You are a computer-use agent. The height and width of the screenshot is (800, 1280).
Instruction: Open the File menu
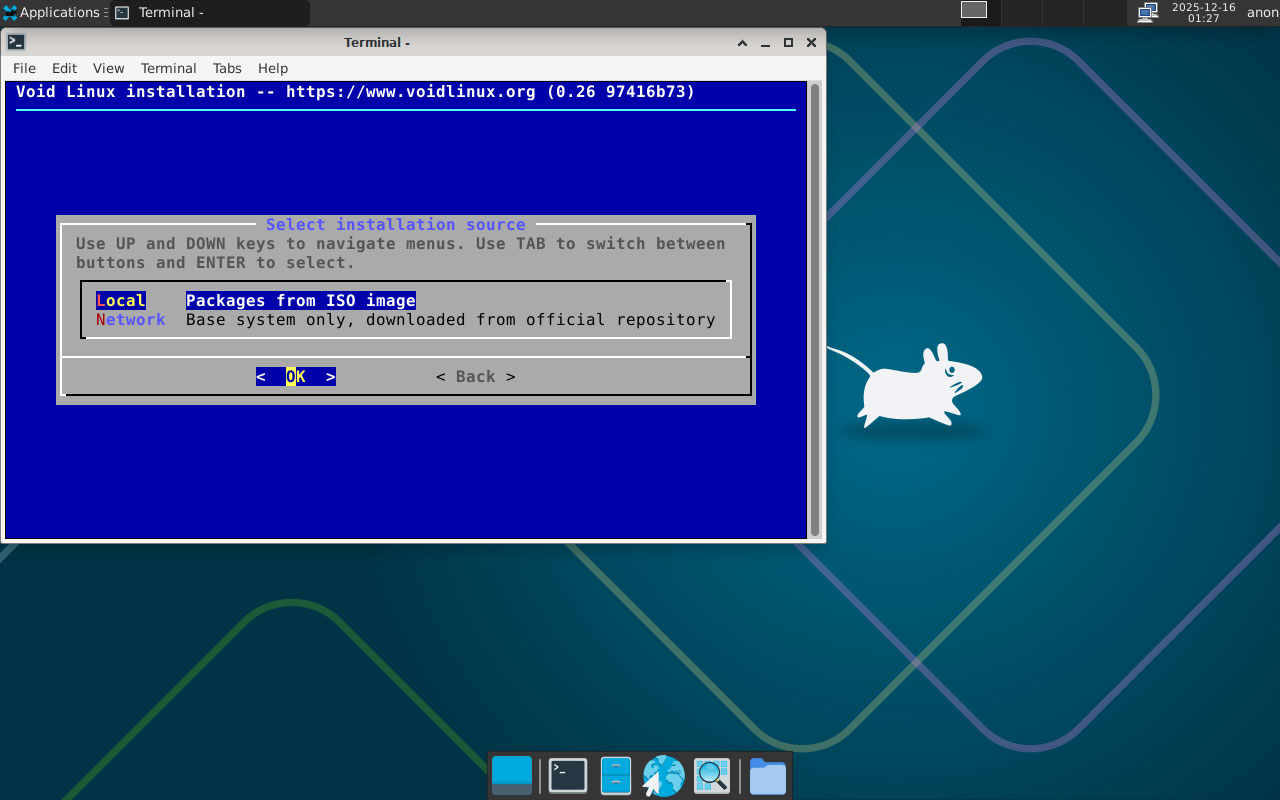click(24, 68)
